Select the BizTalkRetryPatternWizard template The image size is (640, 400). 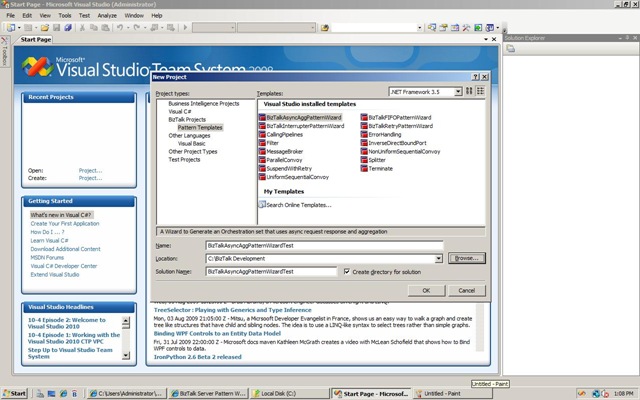[397, 126]
